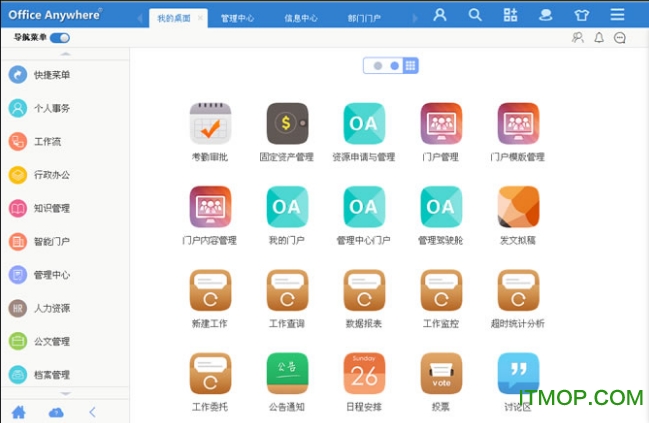Close the 我的桌面 tab
The width and height of the screenshot is (649, 423).
[x=199, y=18]
